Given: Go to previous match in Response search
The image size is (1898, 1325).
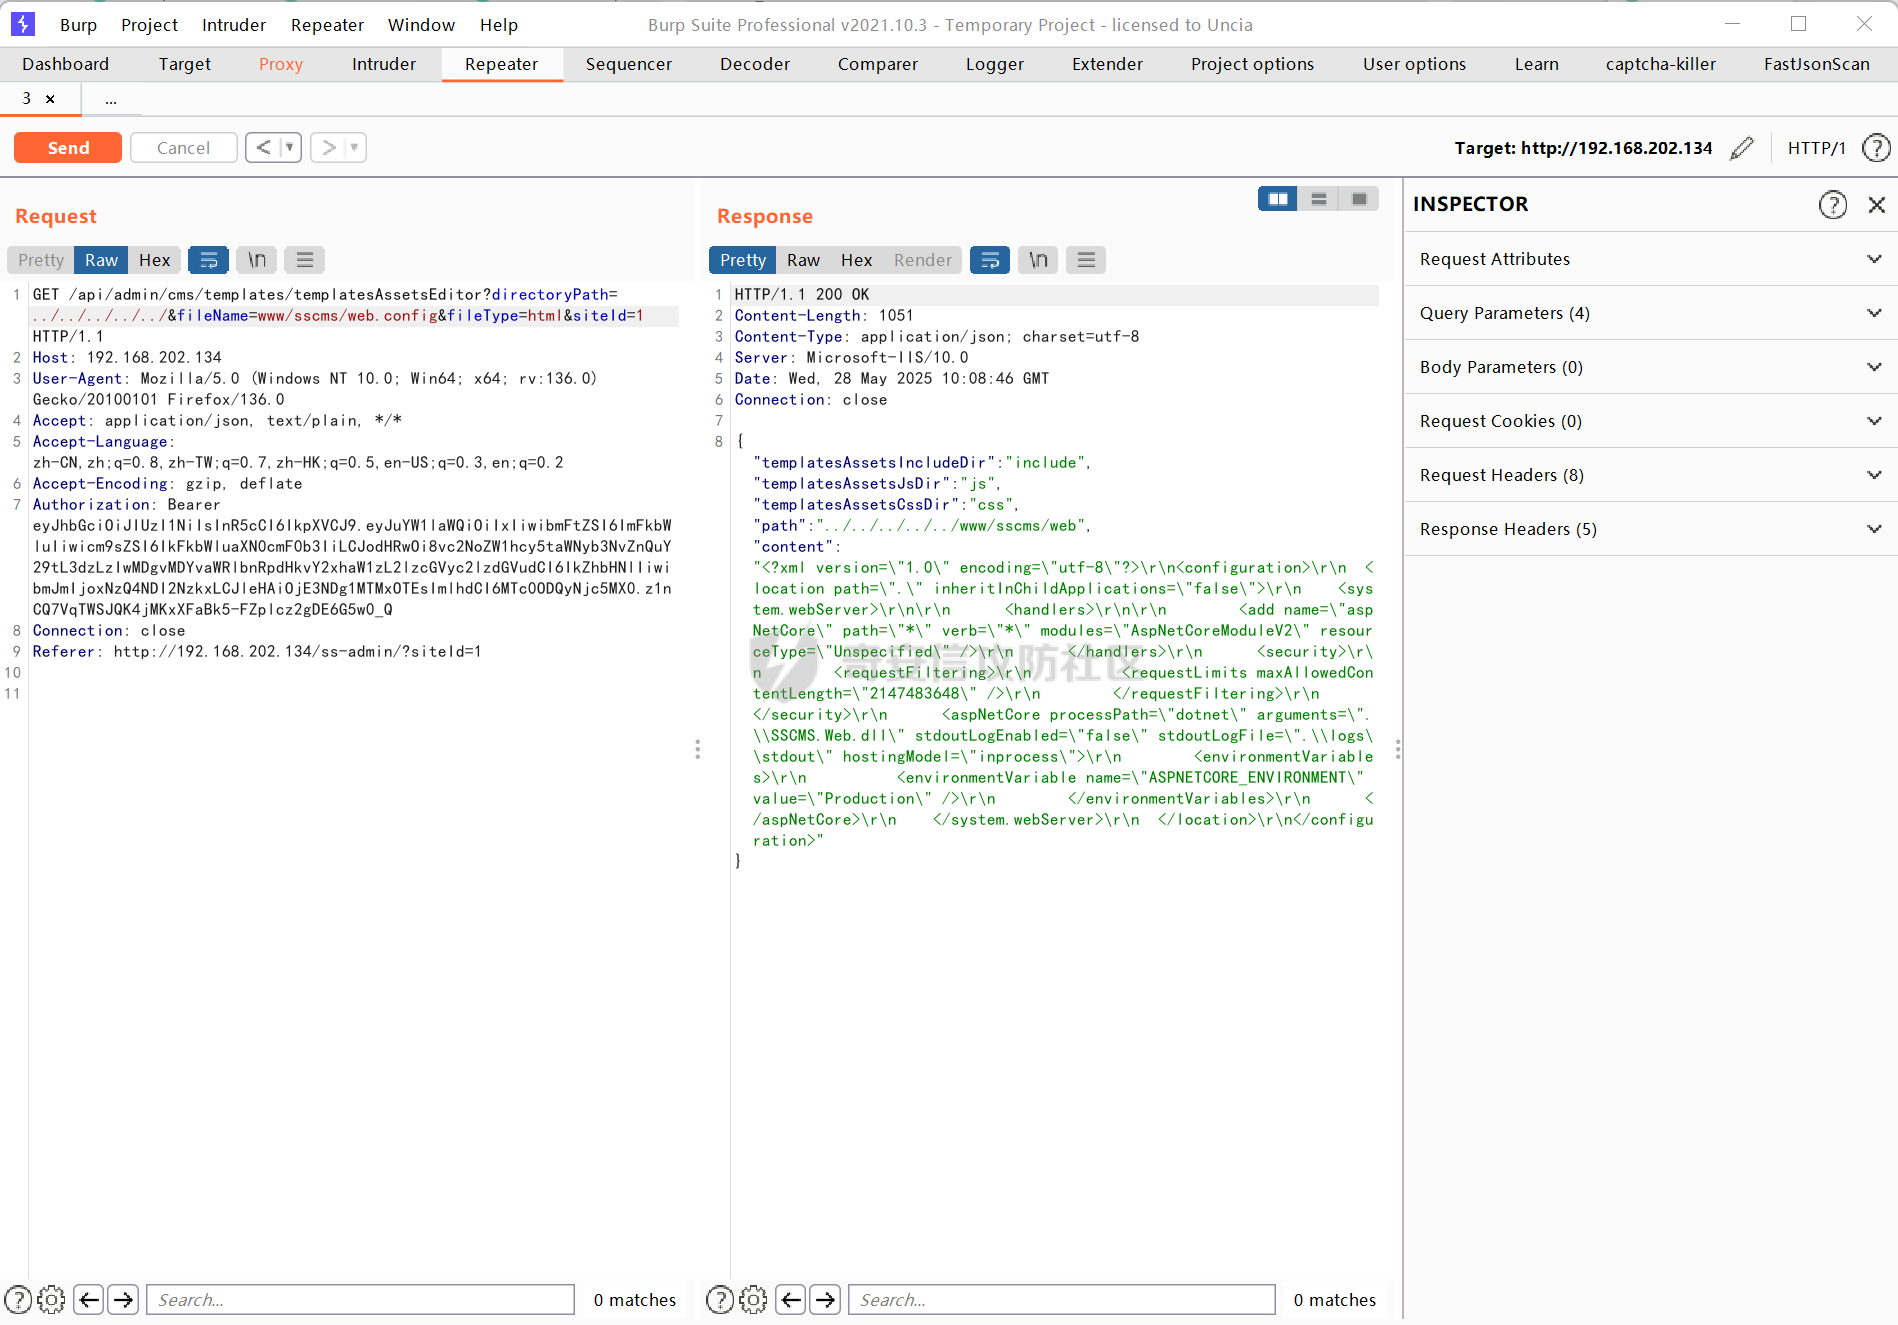Looking at the screenshot, I should [x=791, y=1299].
